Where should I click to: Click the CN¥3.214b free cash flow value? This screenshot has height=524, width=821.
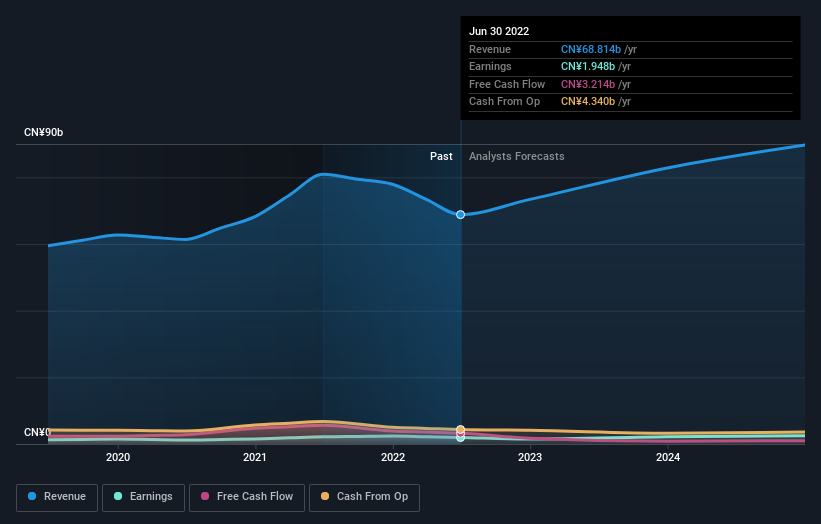(x=587, y=84)
